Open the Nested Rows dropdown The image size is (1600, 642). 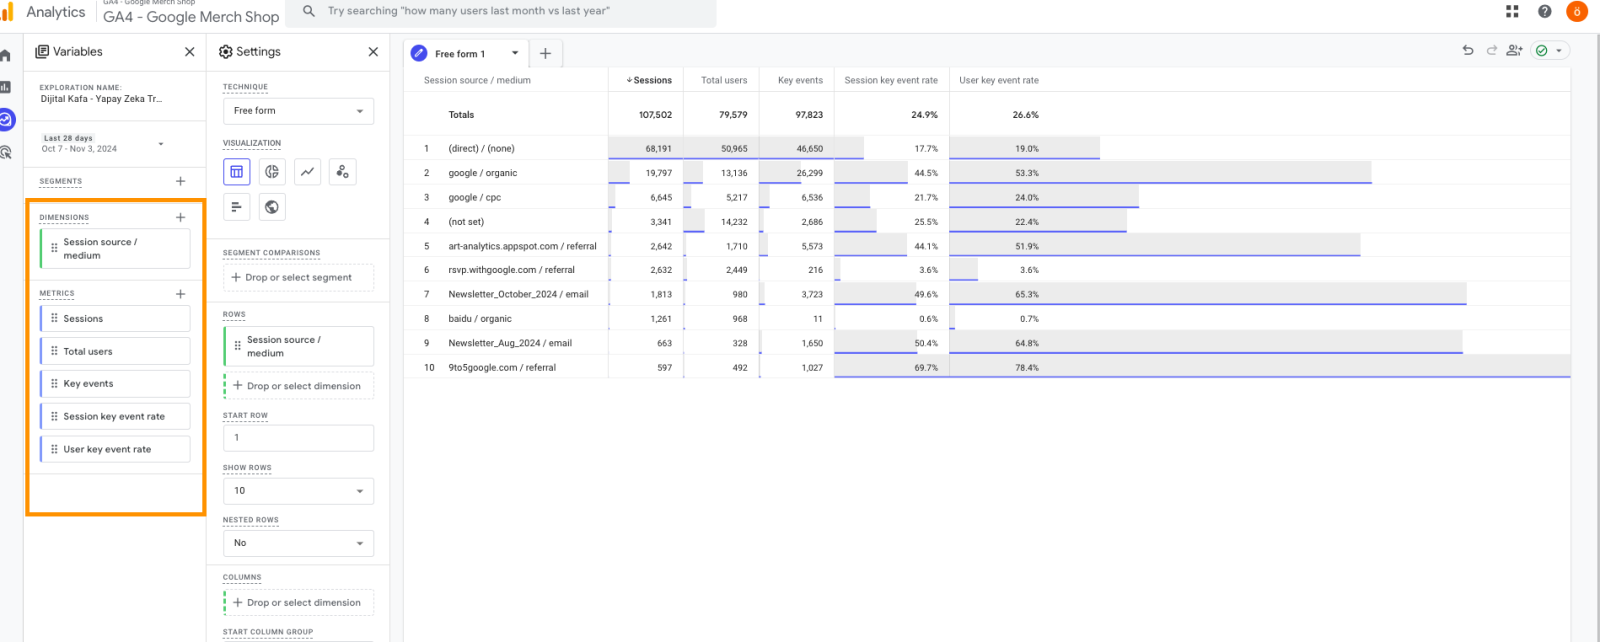pos(298,543)
